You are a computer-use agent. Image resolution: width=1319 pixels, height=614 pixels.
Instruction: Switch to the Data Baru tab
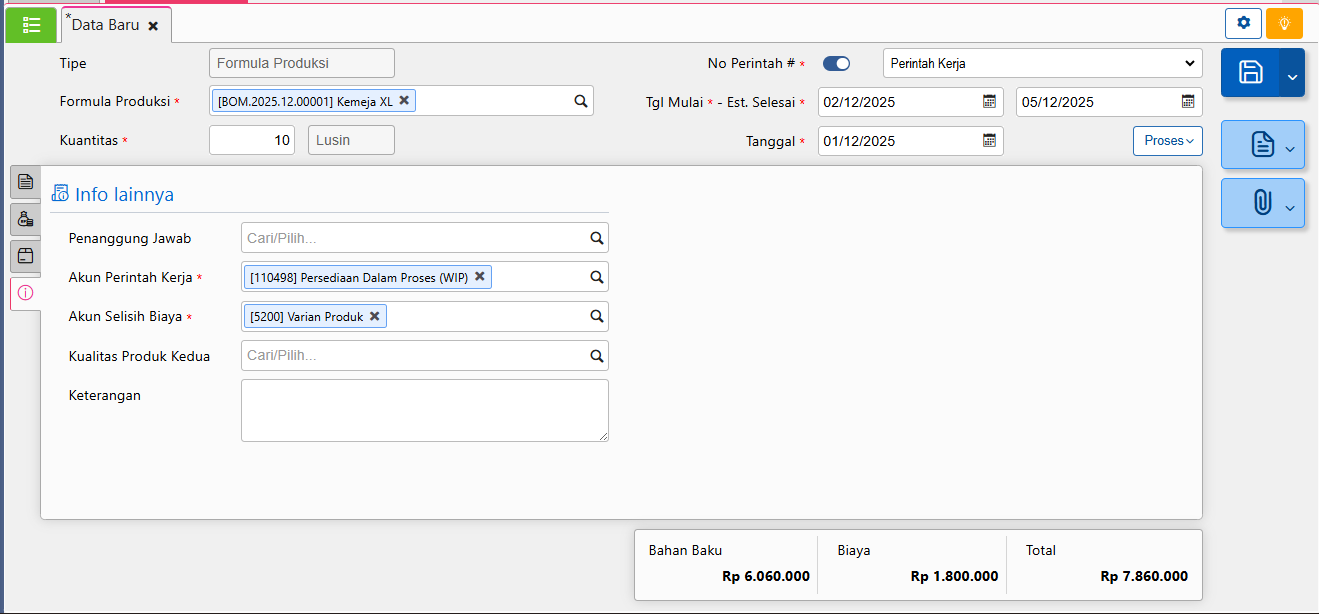tap(105, 25)
